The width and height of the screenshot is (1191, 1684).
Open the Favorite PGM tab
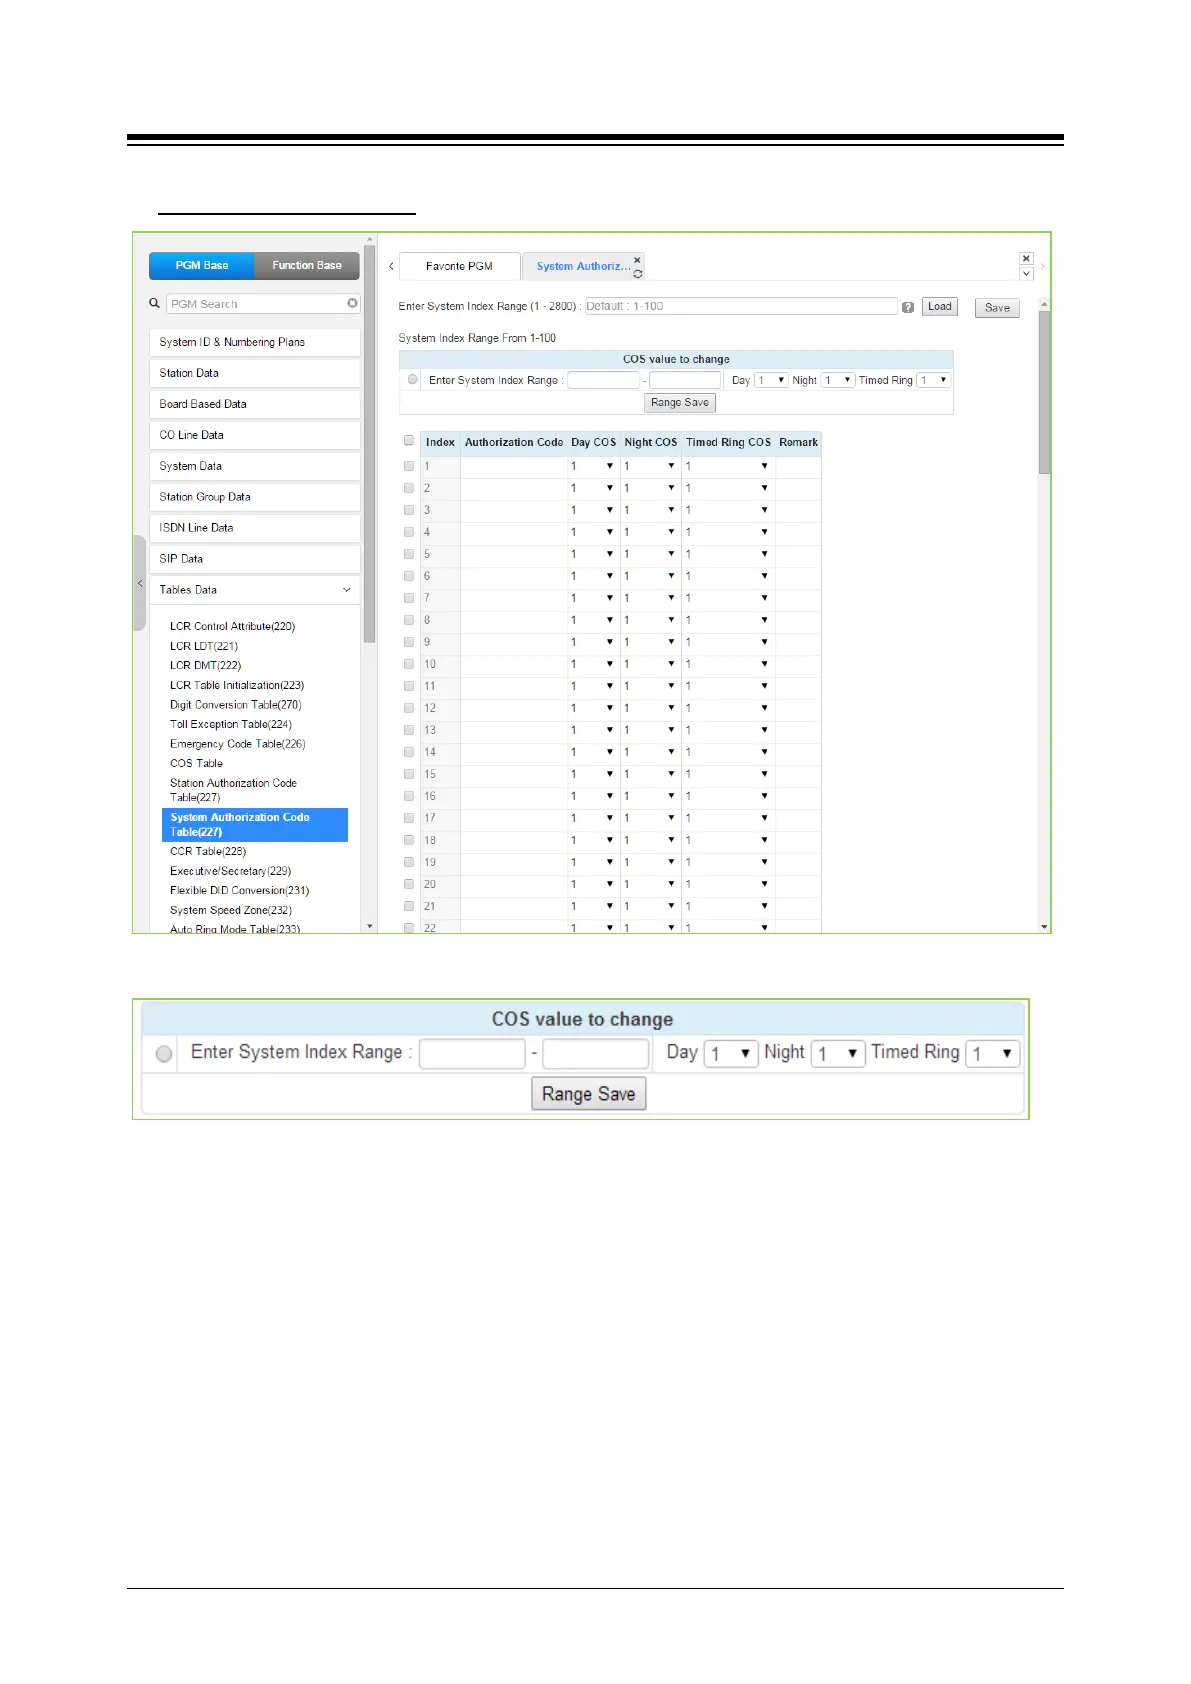pyautogui.click(x=459, y=266)
